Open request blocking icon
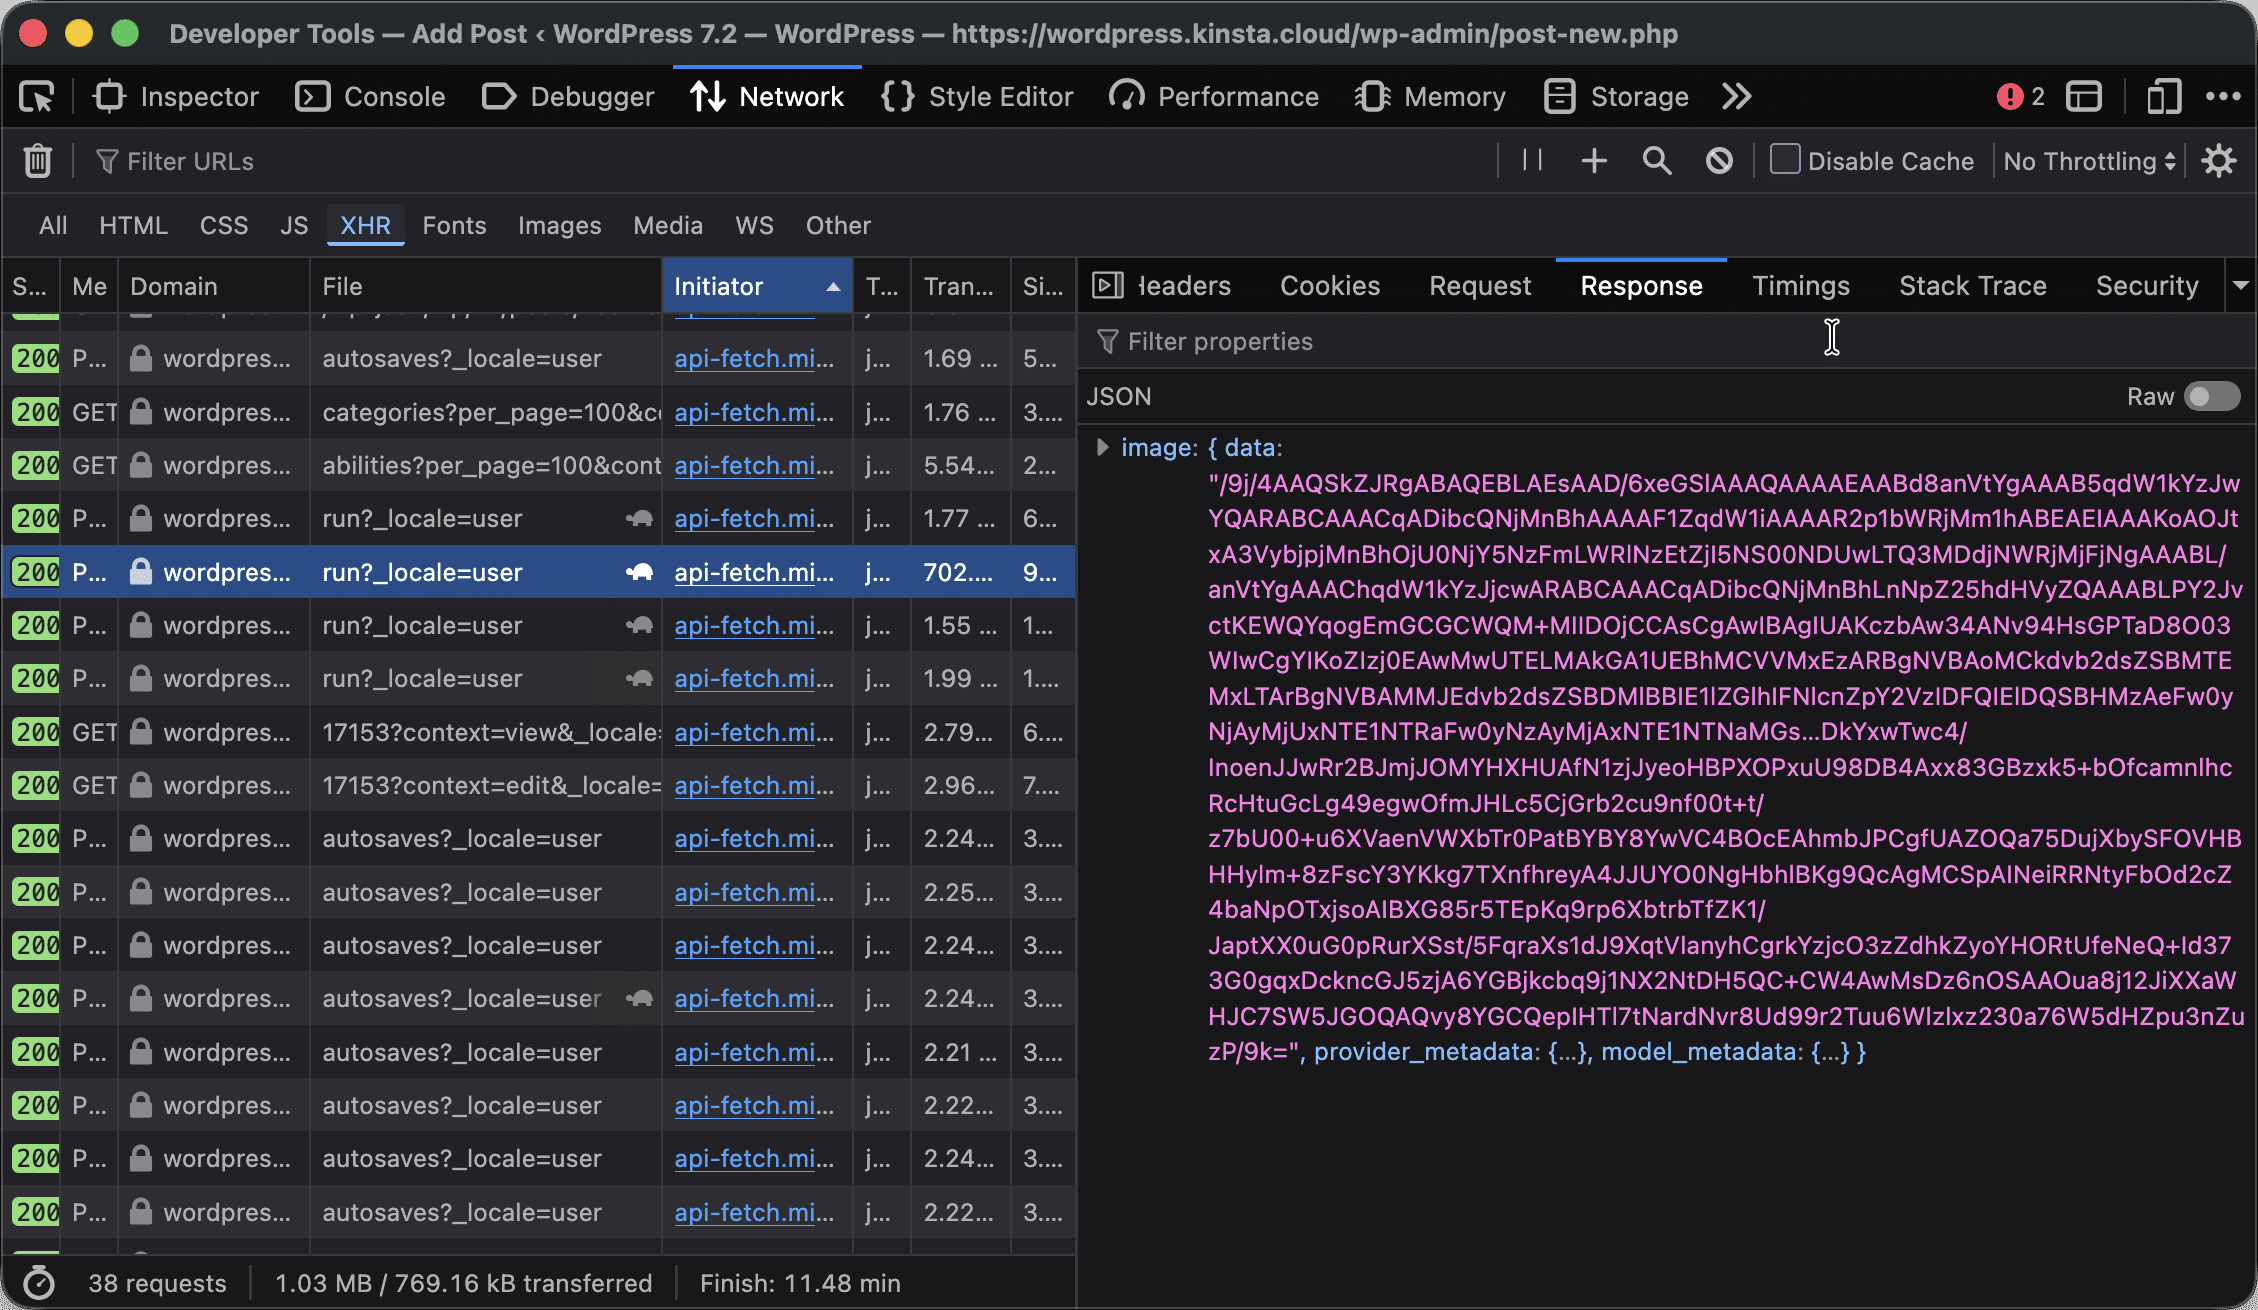 1719,161
